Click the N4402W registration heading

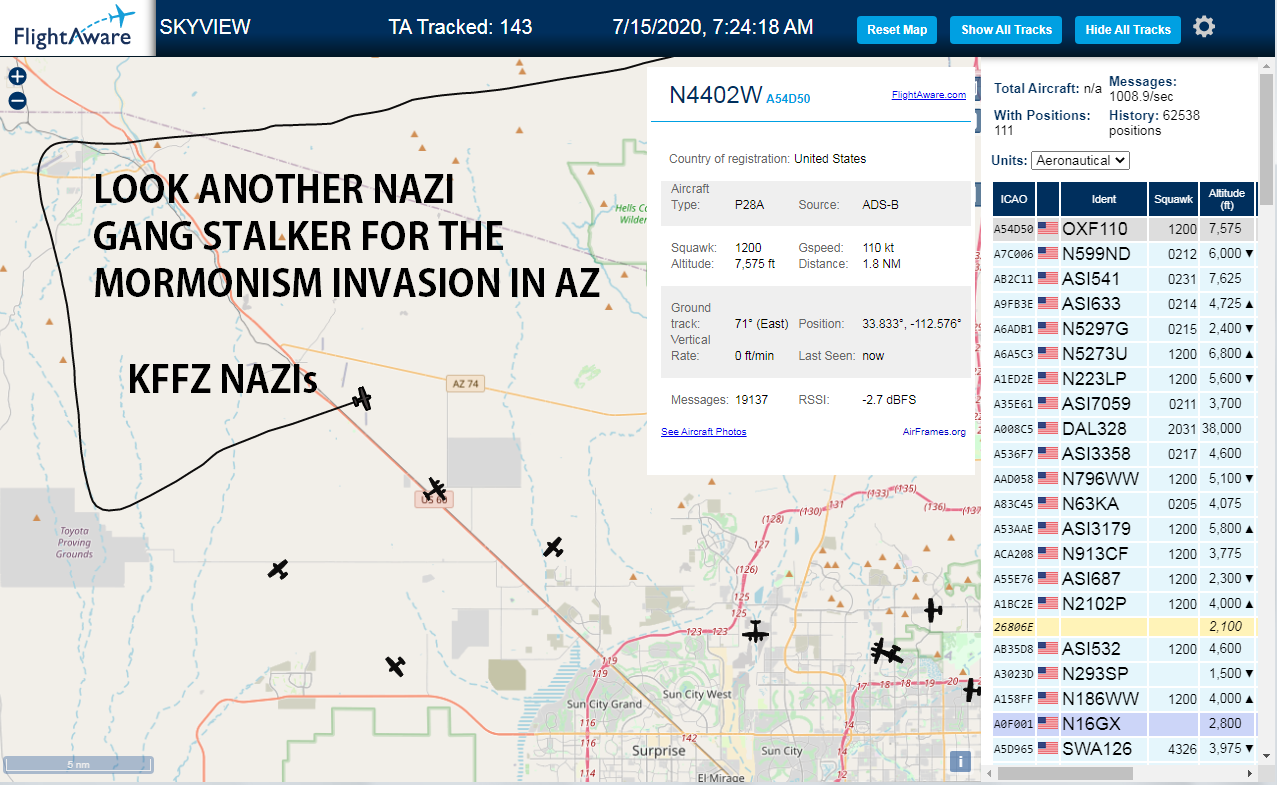coord(716,95)
